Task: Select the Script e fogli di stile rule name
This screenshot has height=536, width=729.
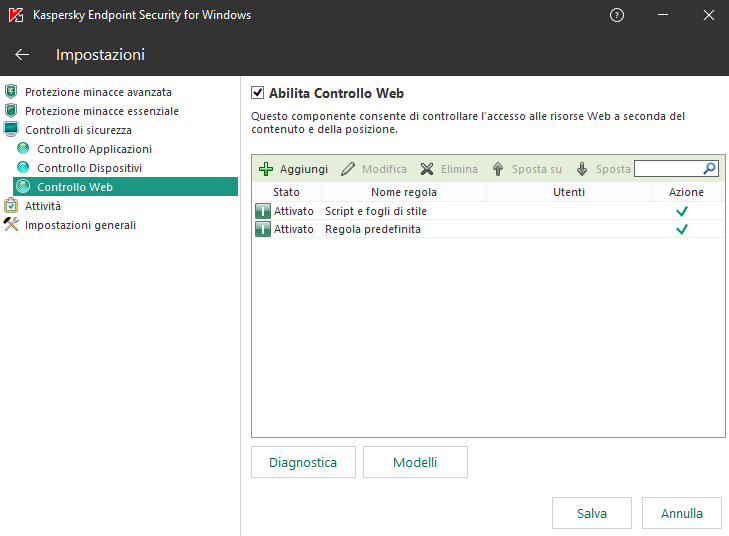Action: [x=376, y=211]
